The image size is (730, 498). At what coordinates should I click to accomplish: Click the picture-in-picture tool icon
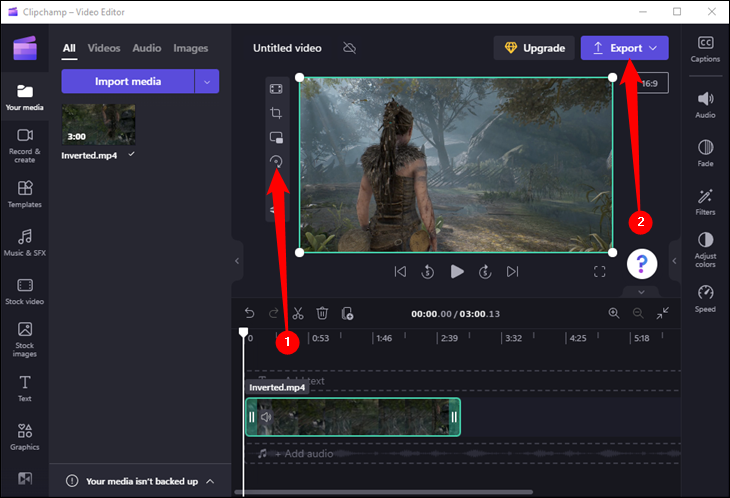coord(276,137)
